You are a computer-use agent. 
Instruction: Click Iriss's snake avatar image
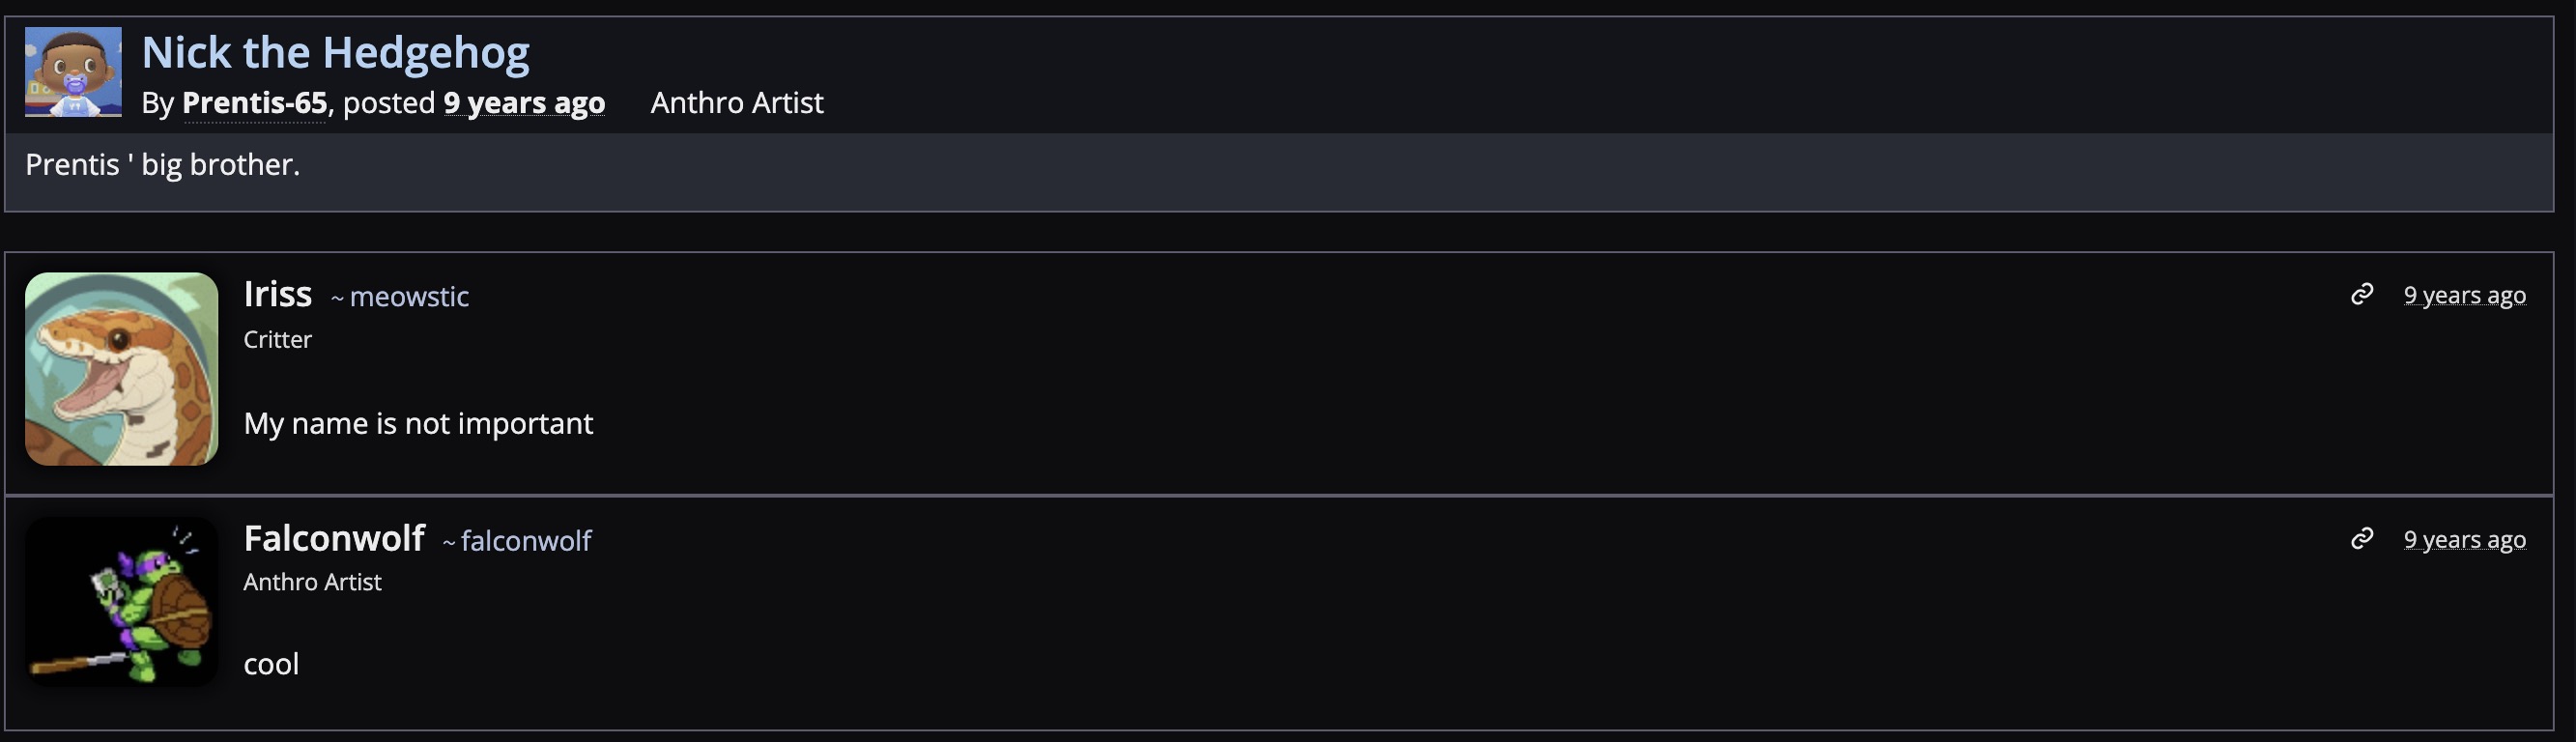click(x=121, y=369)
